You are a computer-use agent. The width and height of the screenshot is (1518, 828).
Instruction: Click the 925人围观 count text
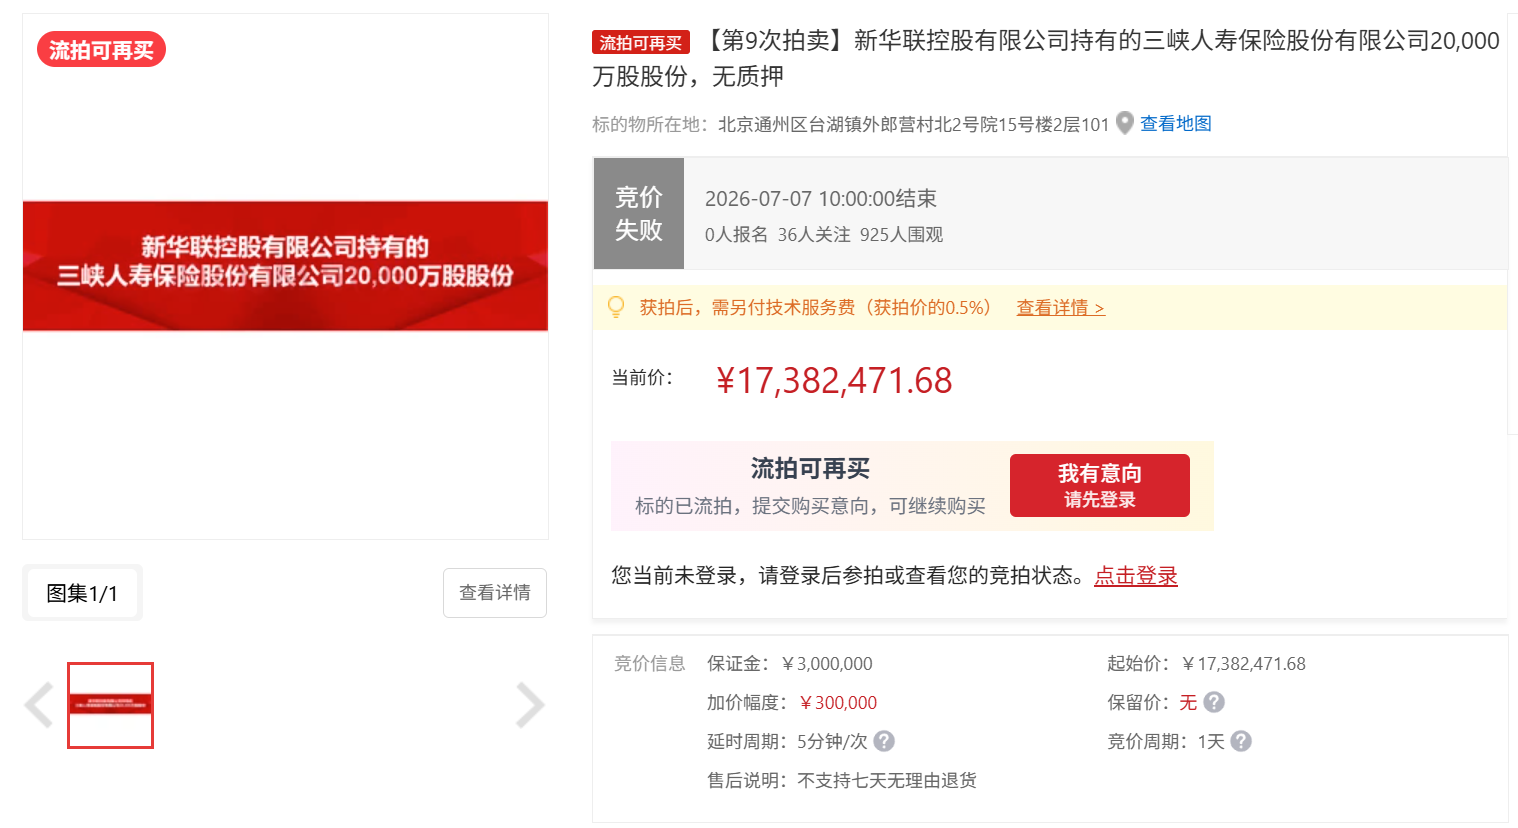901,234
